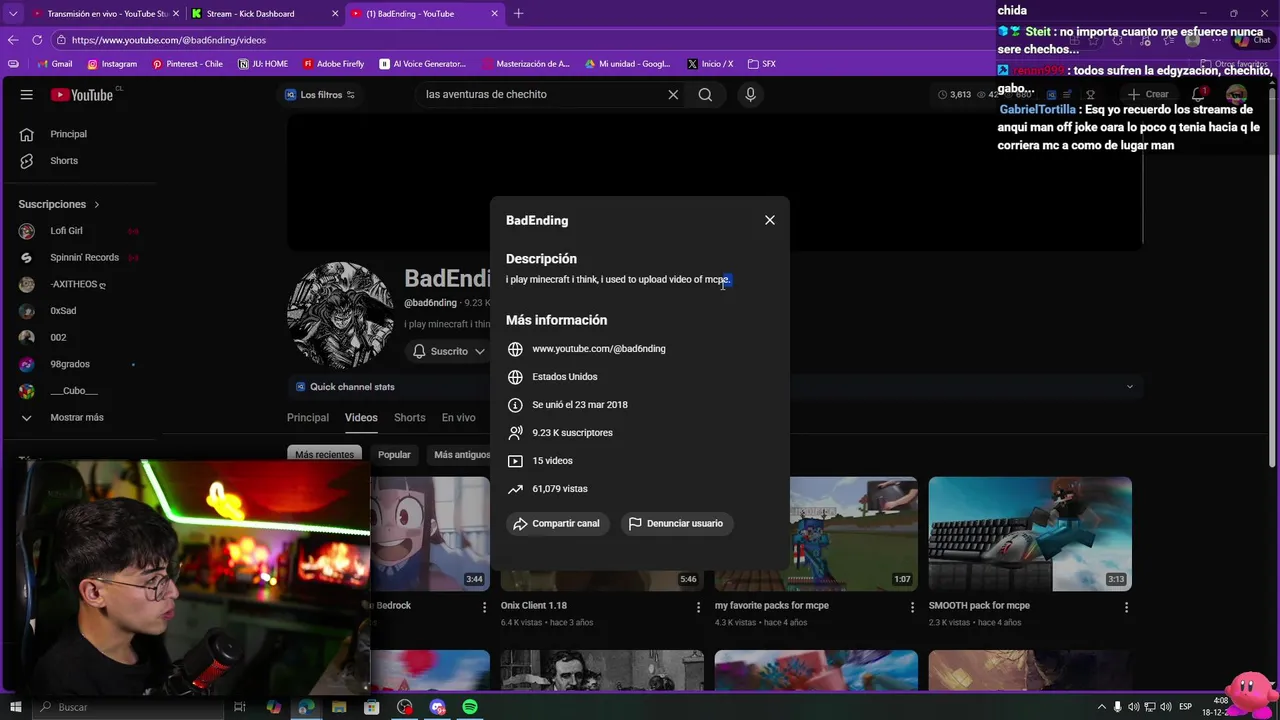Open the tab search dropdown arrow
Screen dimensions: 1280x720
pos(12,14)
